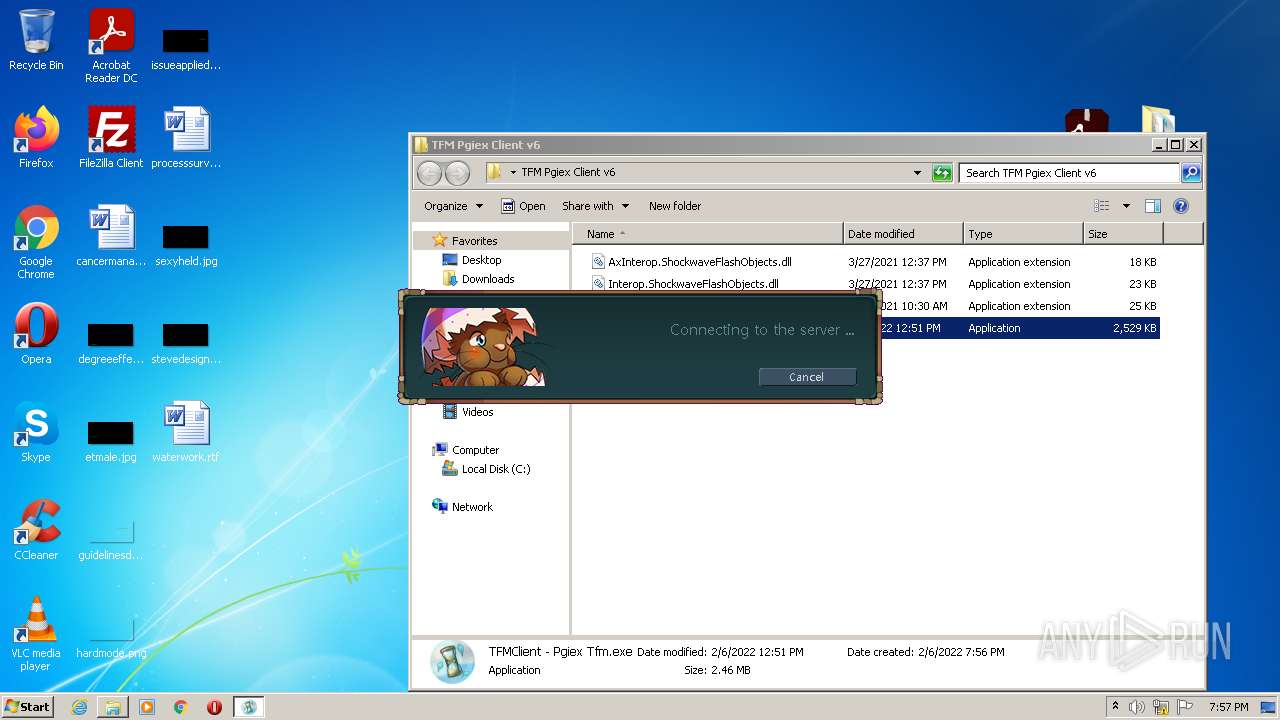Change view using the views icon
This screenshot has height=720, width=1280.
point(1102,206)
